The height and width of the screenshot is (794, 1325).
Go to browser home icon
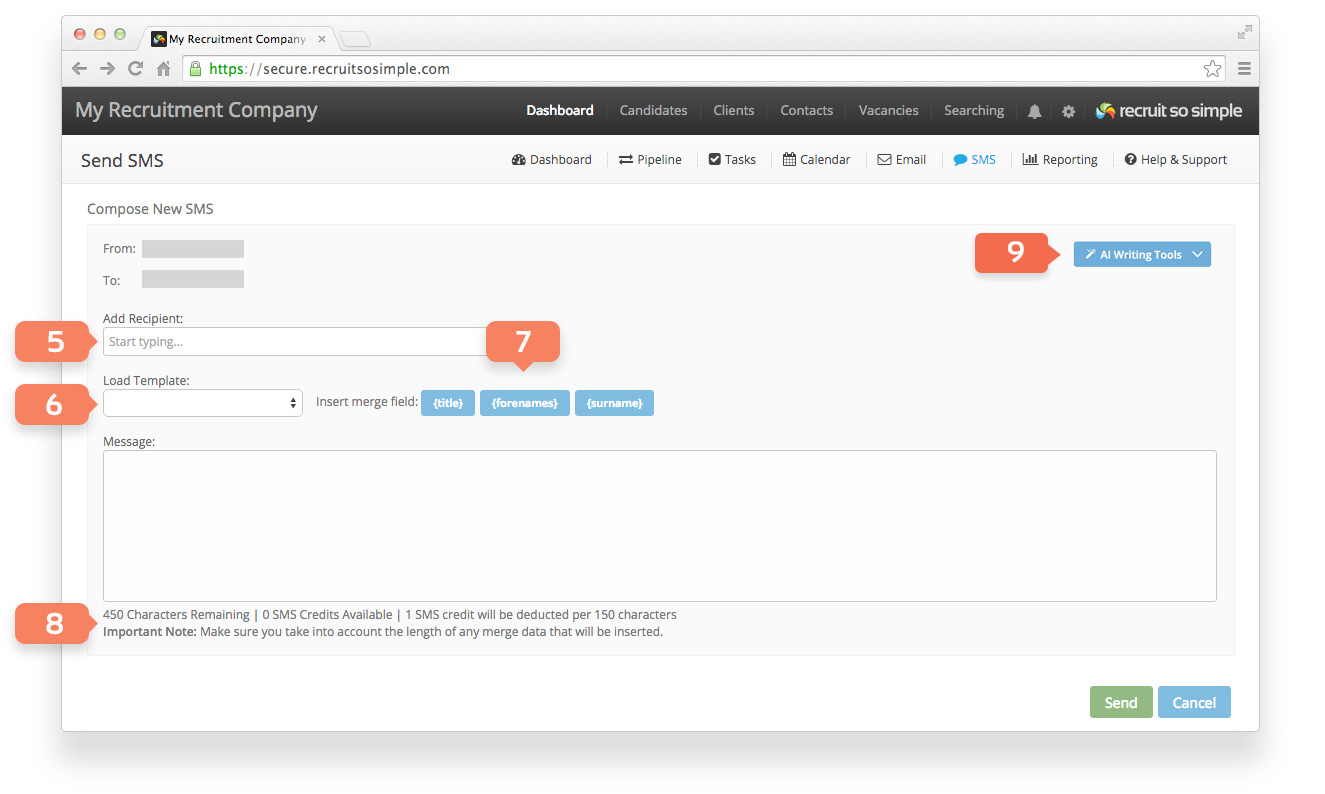pyautogui.click(x=163, y=69)
